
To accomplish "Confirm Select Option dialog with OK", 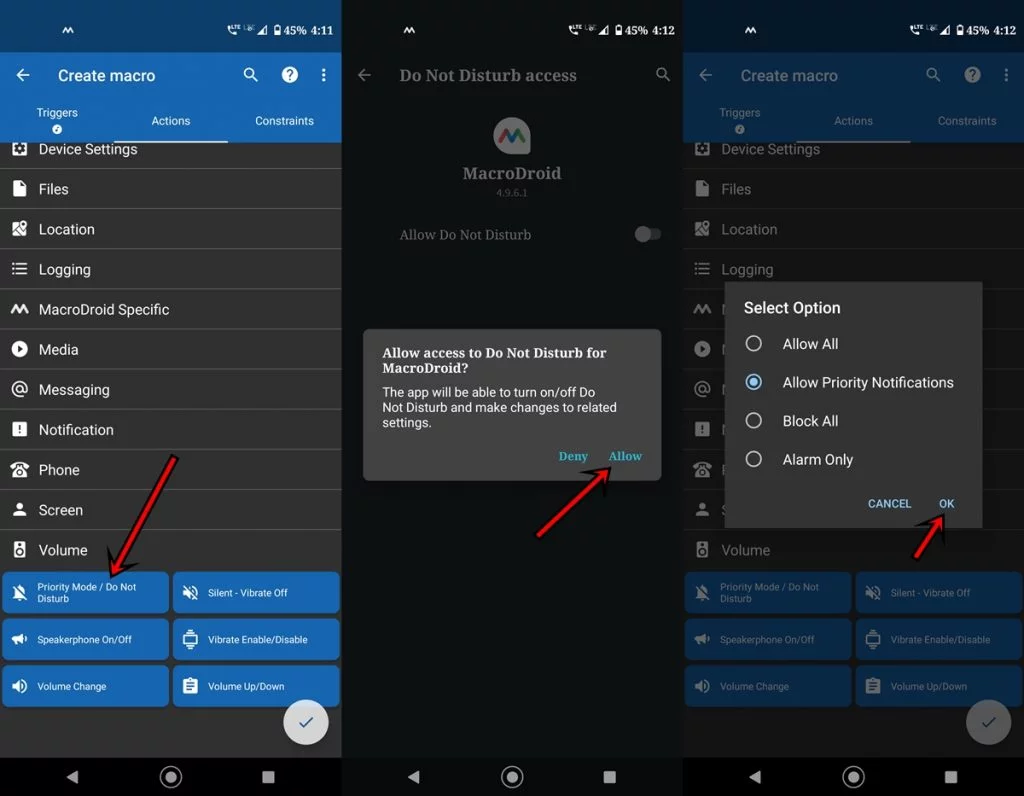I will coord(946,504).
